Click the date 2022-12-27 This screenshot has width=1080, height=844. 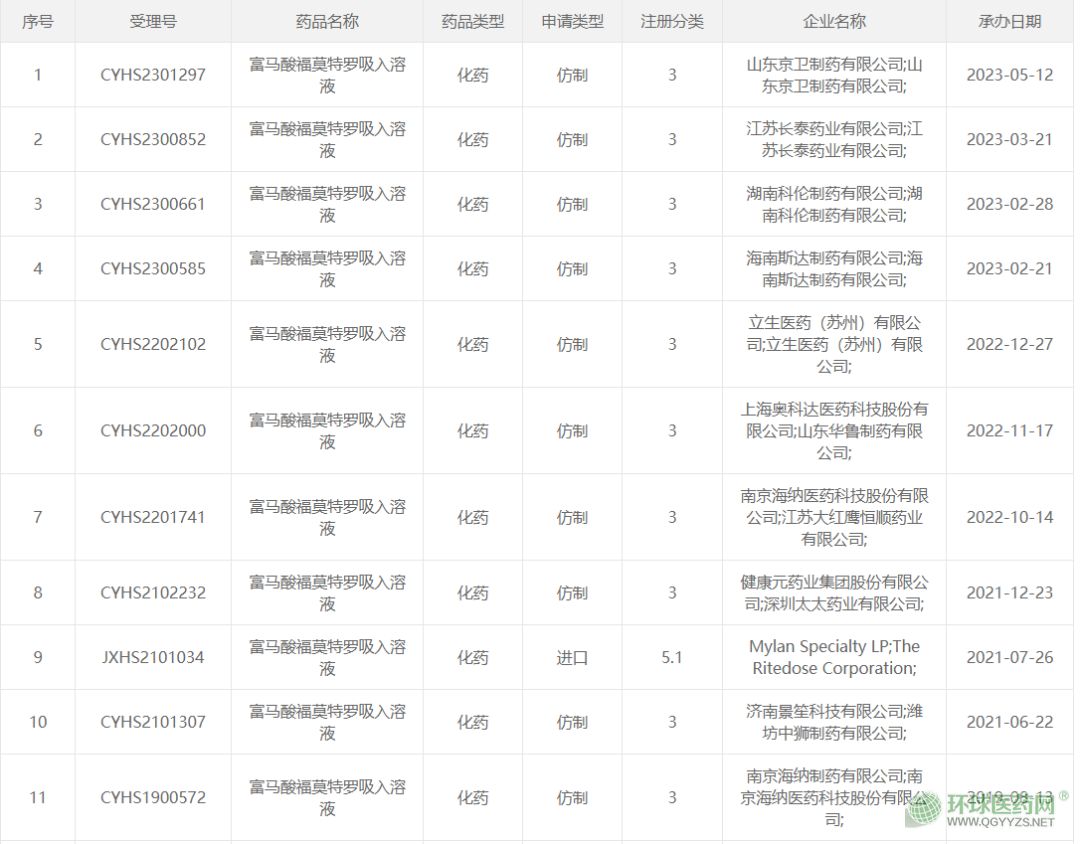click(1009, 344)
